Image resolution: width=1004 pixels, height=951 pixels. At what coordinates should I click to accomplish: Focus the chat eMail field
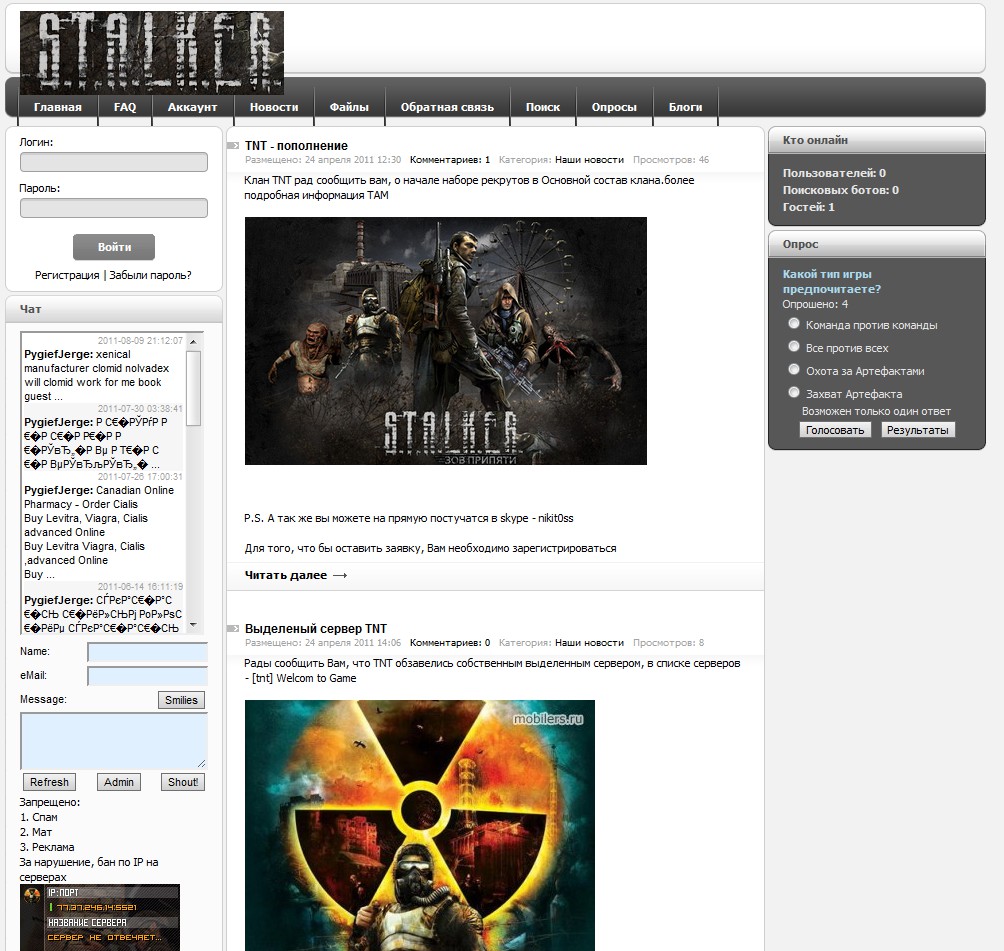point(147,676)
